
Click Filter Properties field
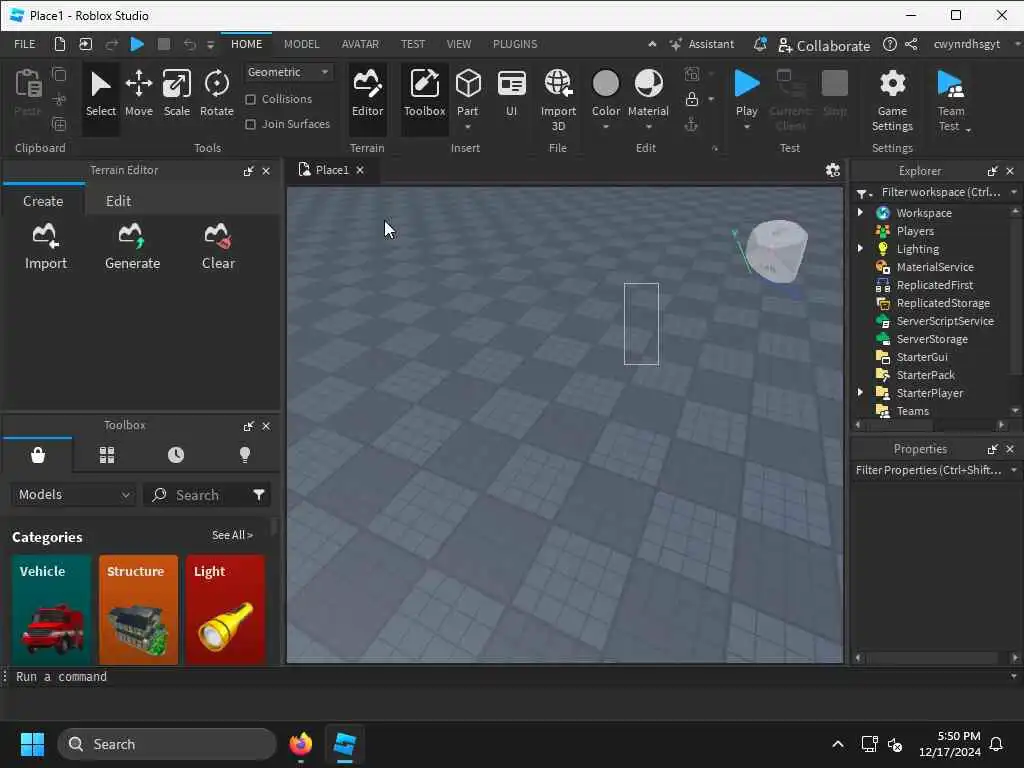coord(928,470)
